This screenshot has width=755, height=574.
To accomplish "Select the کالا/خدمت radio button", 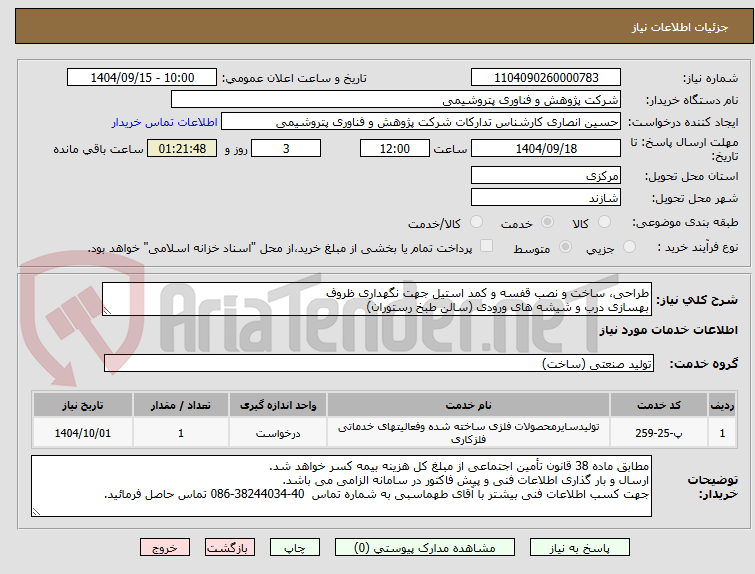I will tap(476, 222).
